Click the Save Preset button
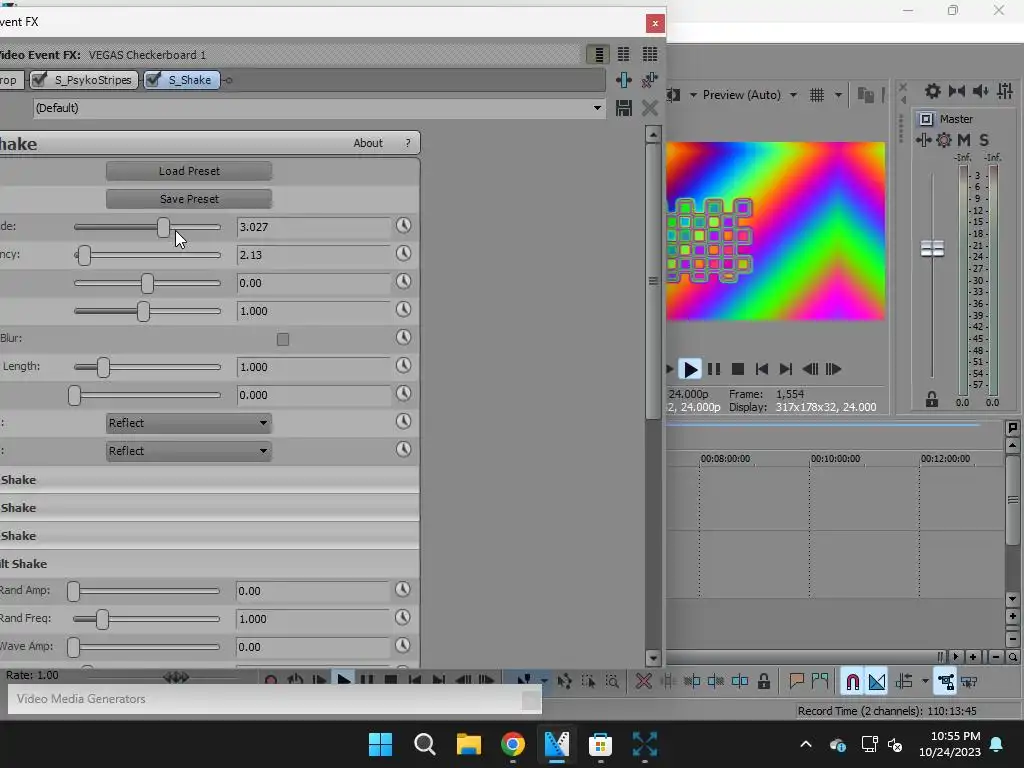The width and height of the screenshot is (1024, 768). 189,199
